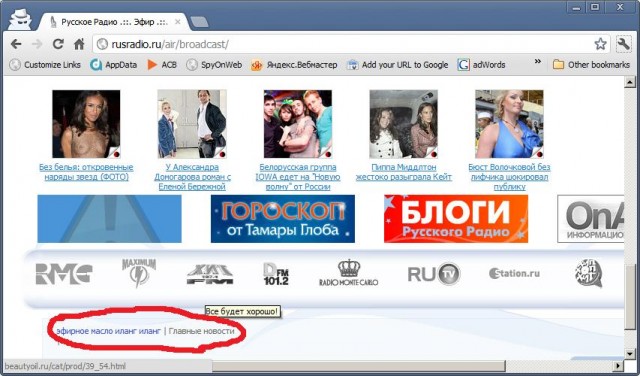Open thumbnail of the IOWA group

pos(298,124)
